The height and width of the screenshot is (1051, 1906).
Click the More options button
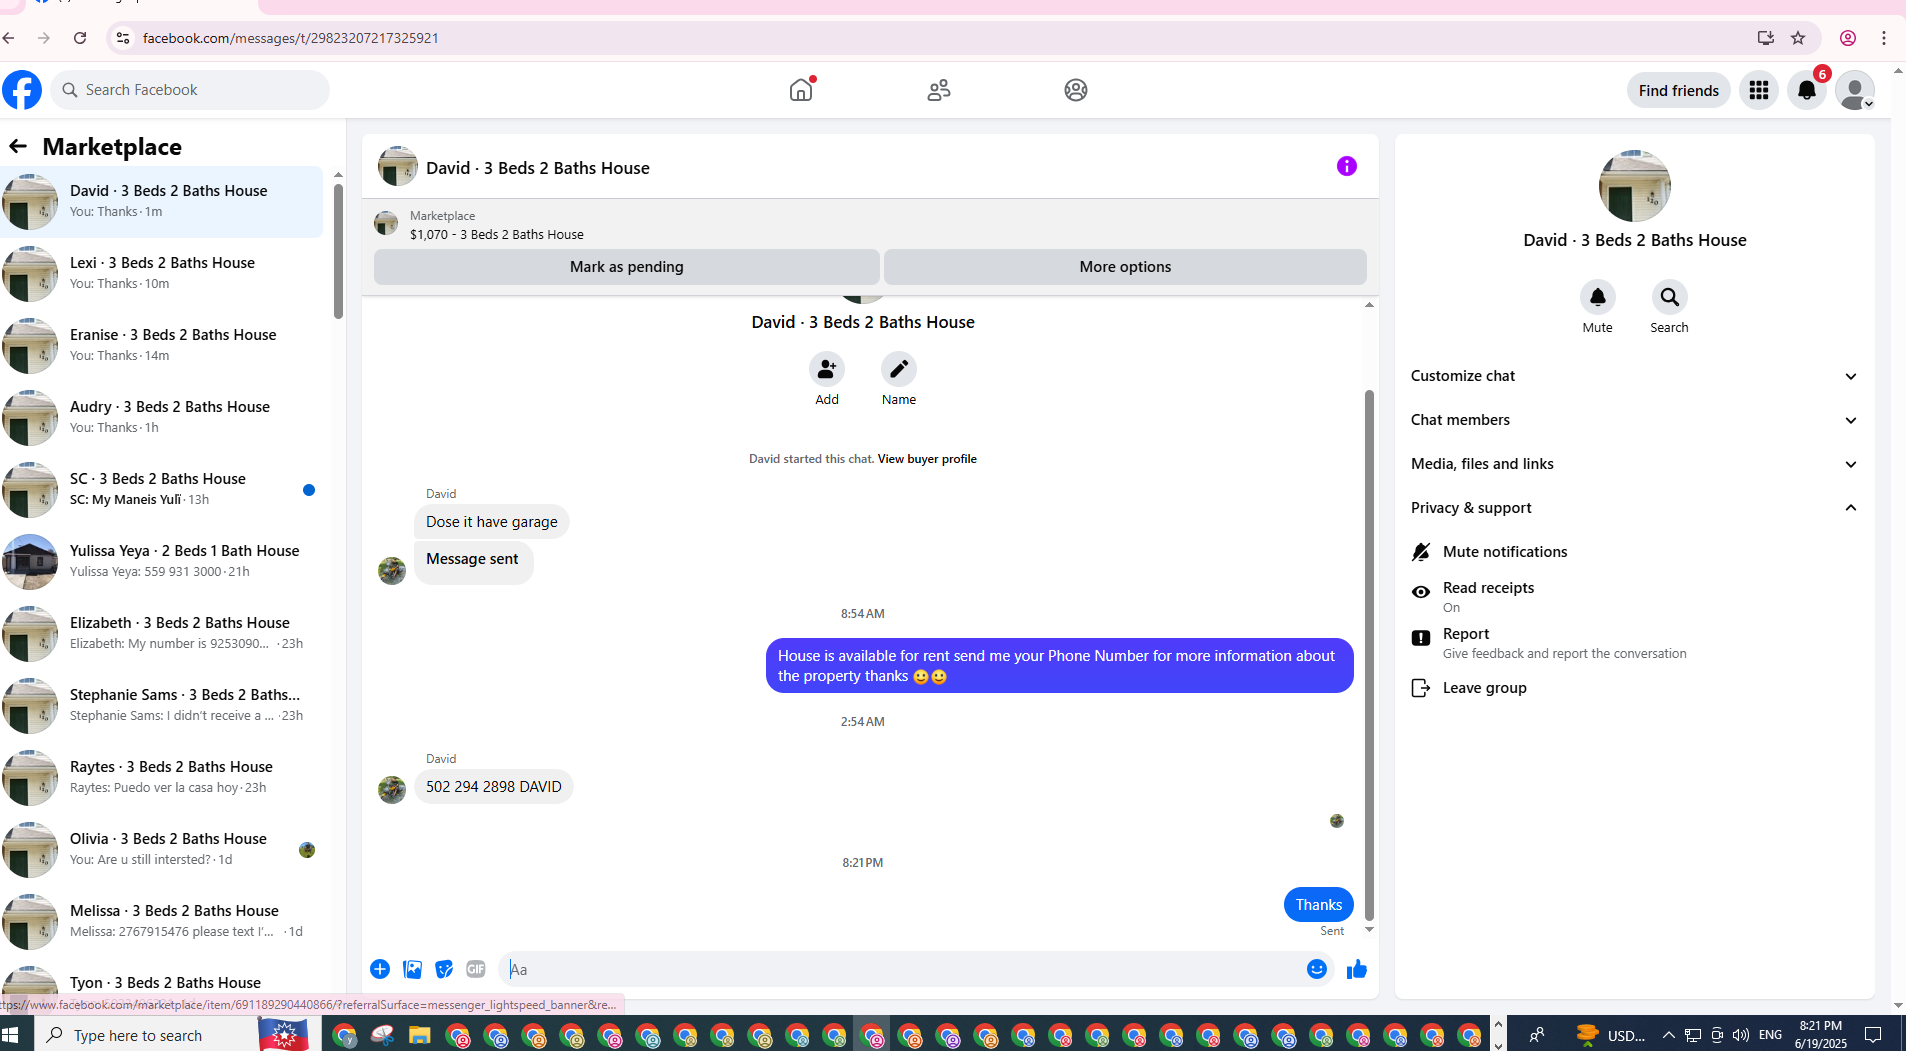pos(1125,267)
